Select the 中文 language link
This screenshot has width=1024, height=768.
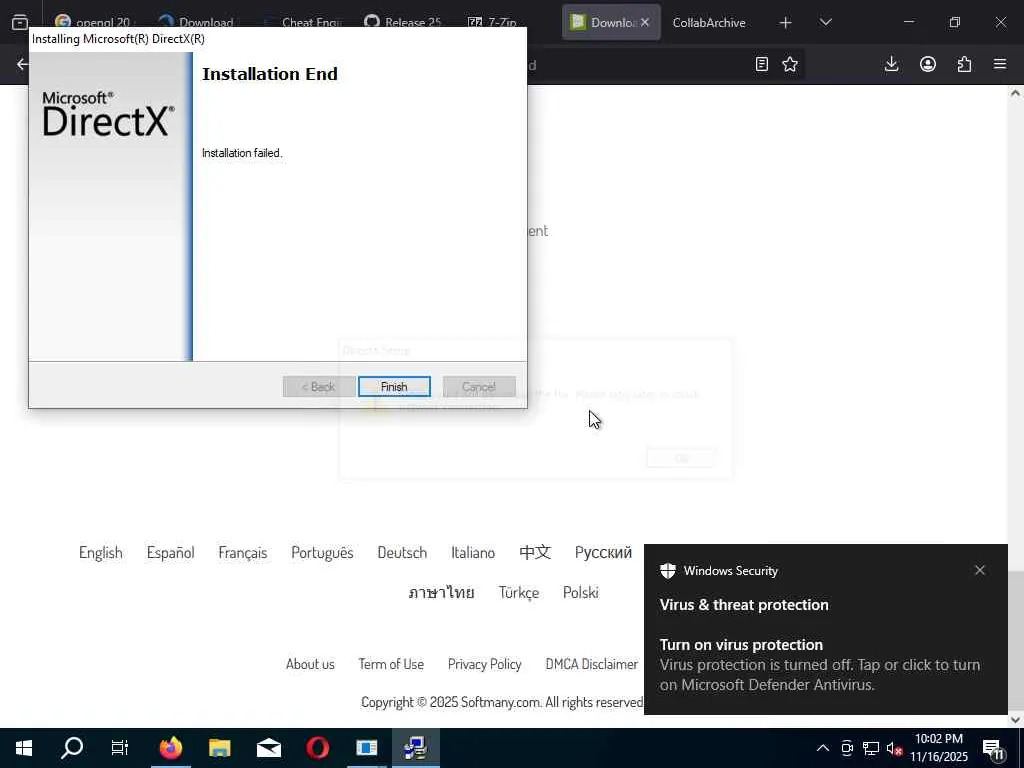535,552
